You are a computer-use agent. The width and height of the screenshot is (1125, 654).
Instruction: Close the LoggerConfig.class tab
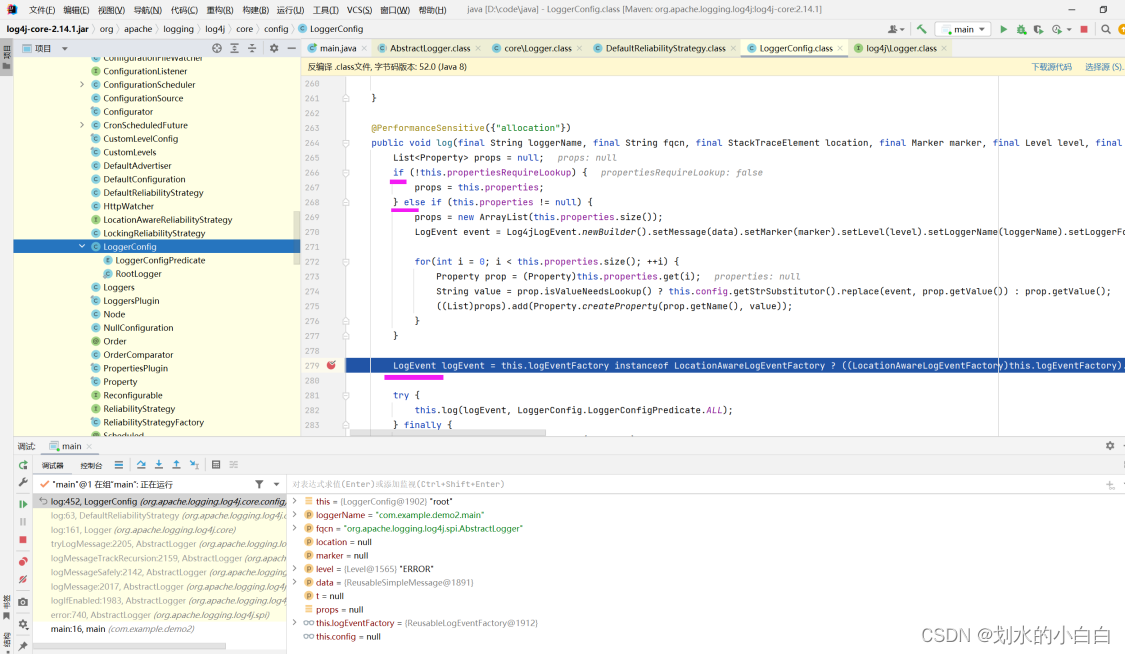pos(840,48)
